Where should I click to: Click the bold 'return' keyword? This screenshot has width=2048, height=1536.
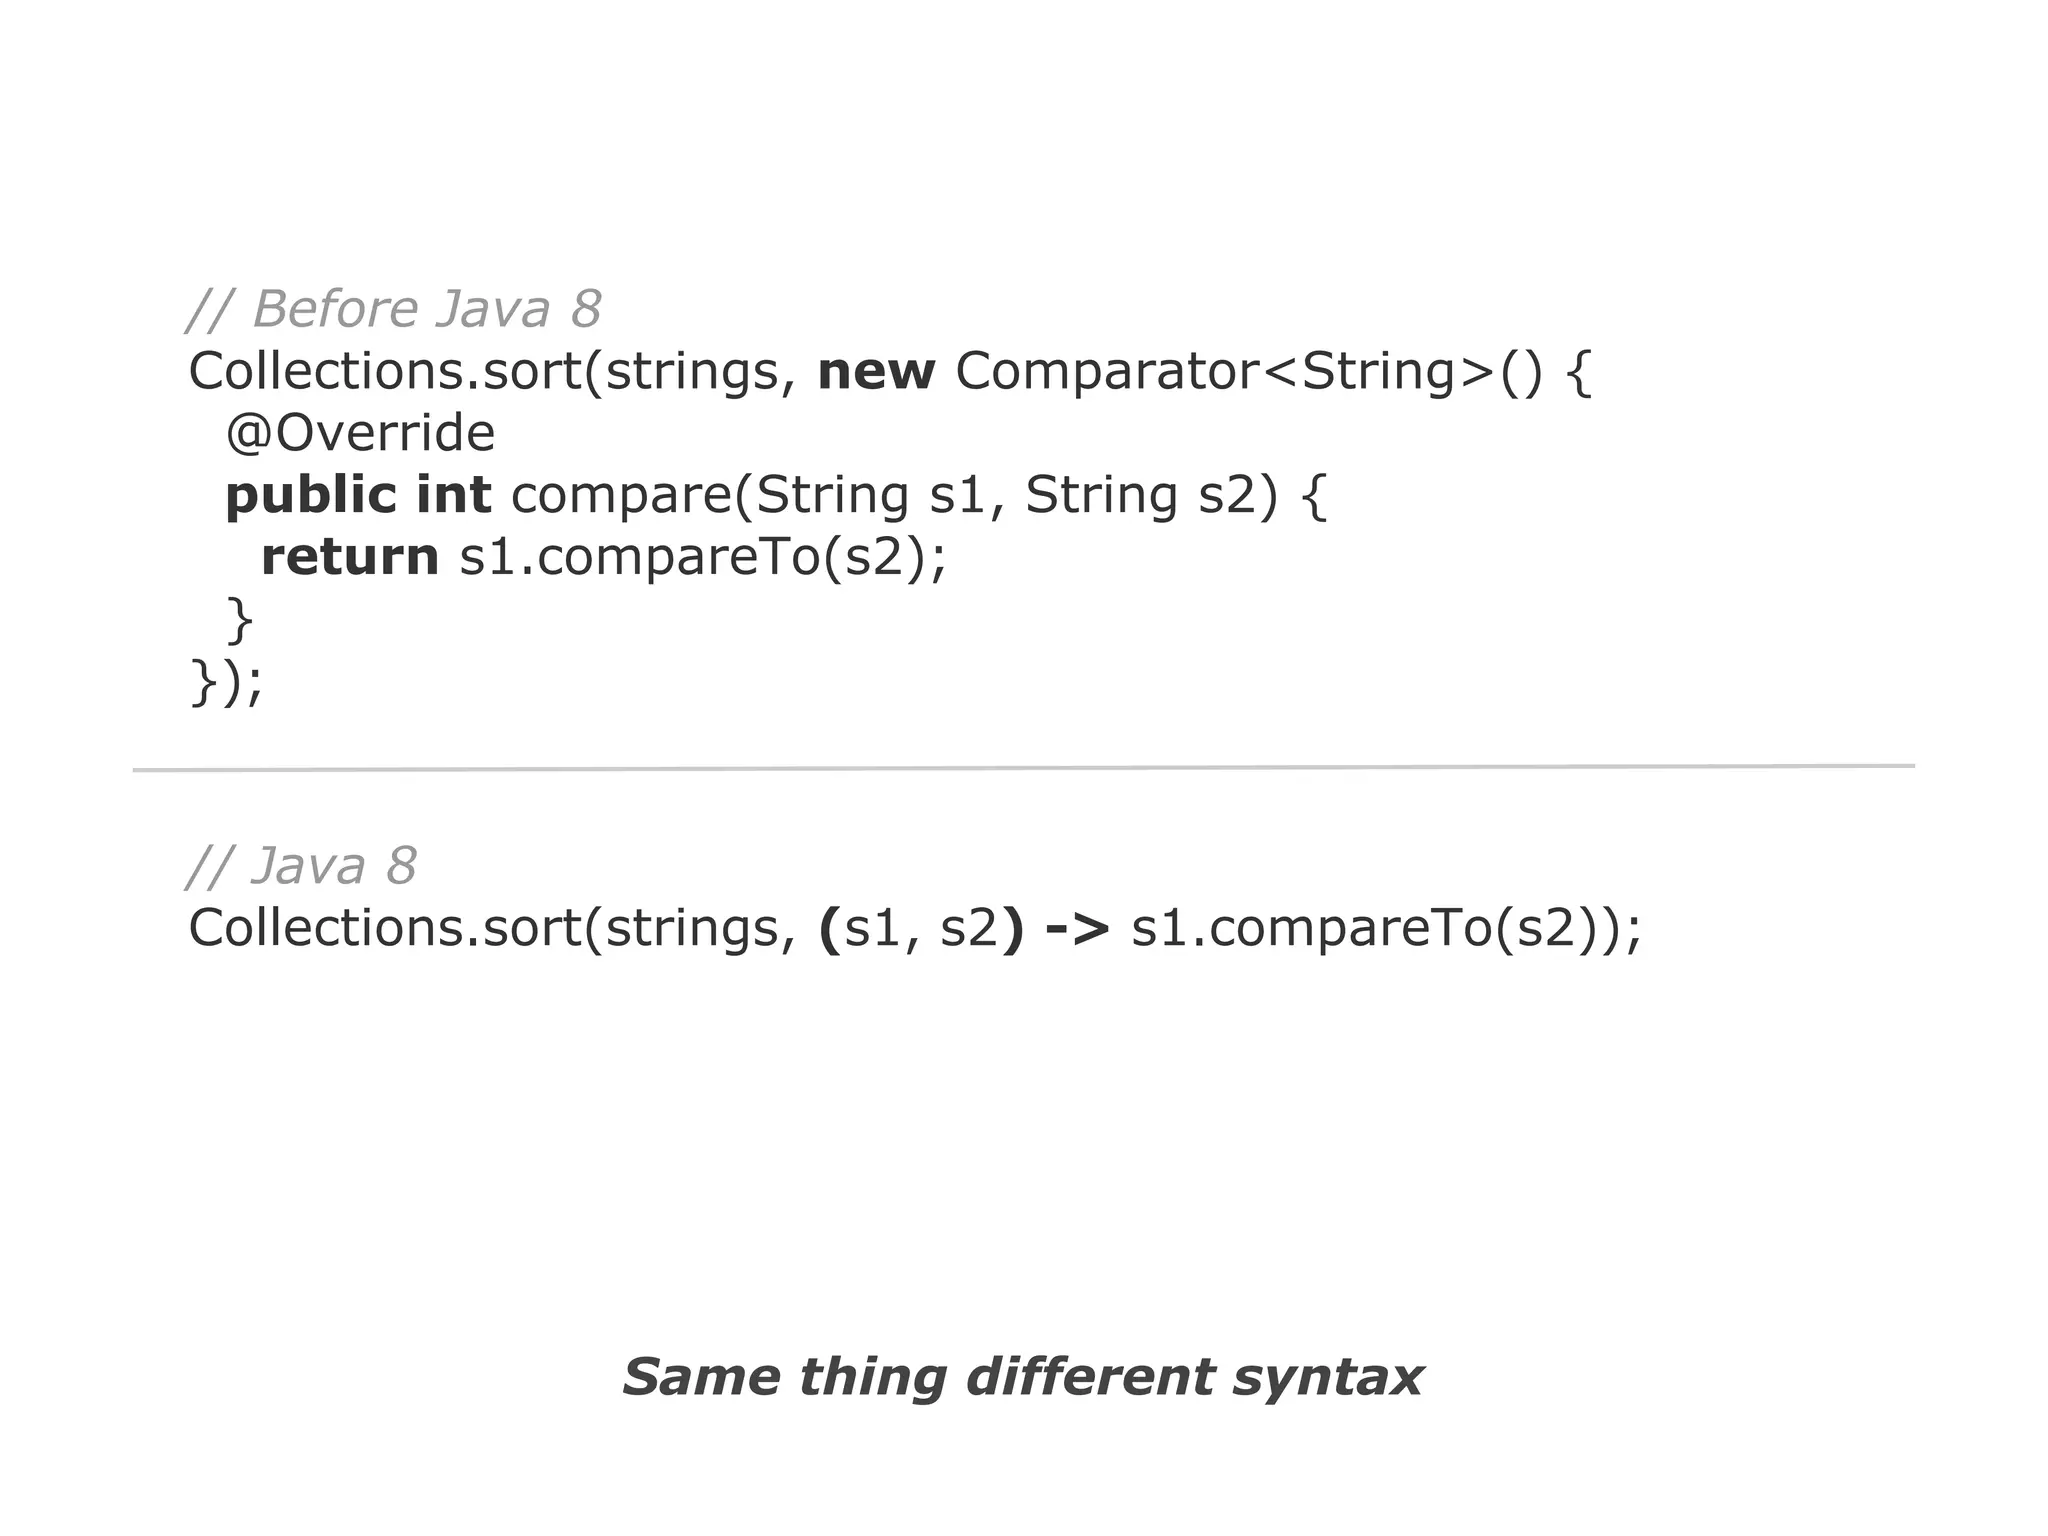coord(349,557)
